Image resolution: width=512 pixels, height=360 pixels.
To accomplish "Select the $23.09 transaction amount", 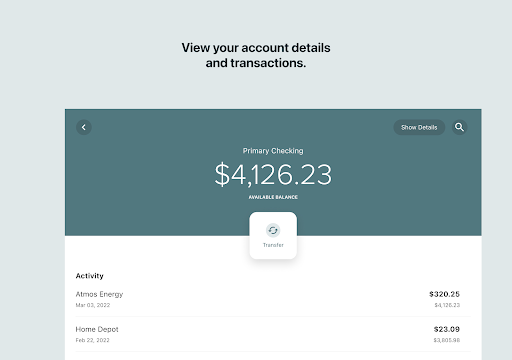I will point(447,329).
